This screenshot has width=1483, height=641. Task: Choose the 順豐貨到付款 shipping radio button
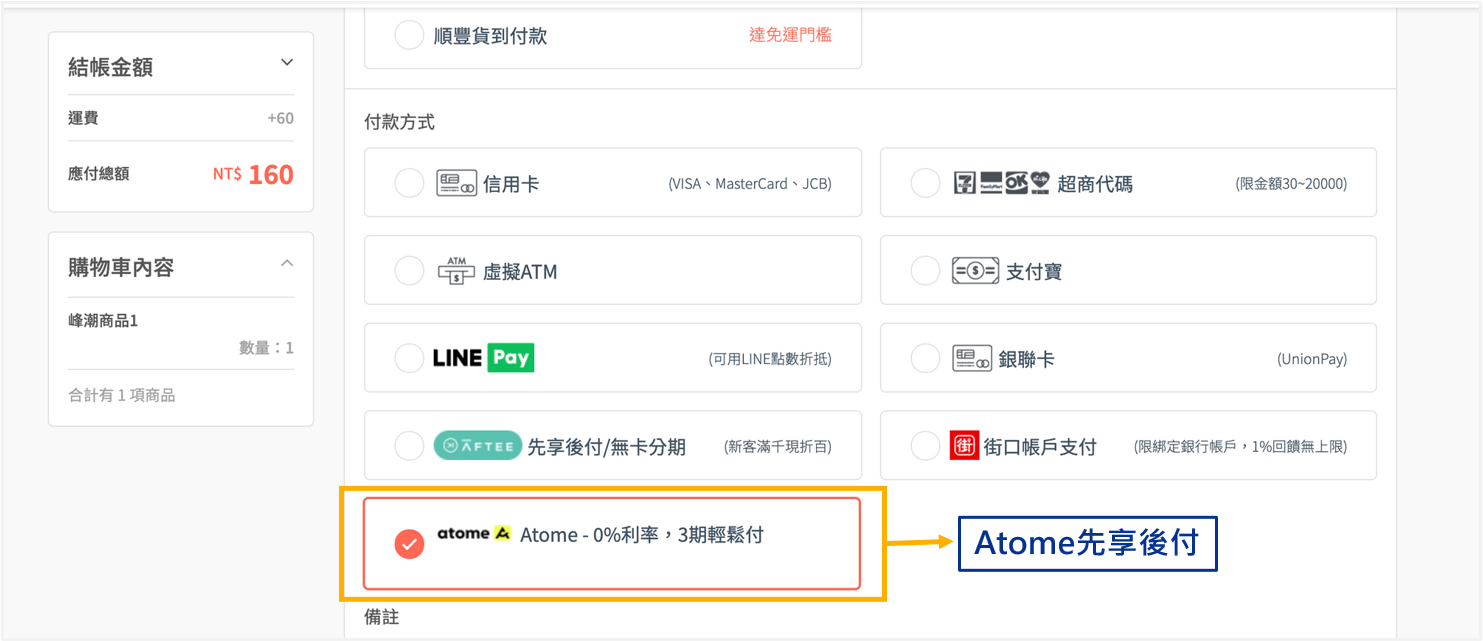(x=409, y=36)
